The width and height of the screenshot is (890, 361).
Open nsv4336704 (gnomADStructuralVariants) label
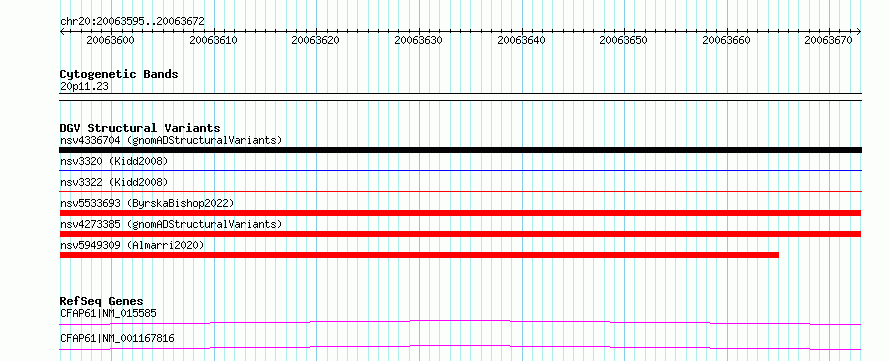coord(171,140)
